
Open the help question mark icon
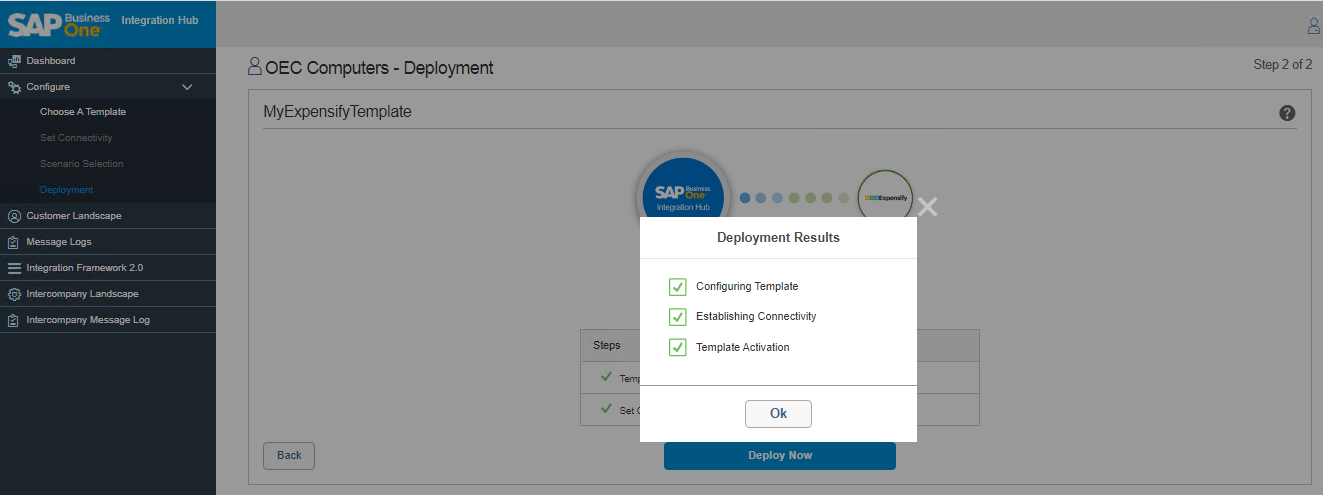(1288, 113)
